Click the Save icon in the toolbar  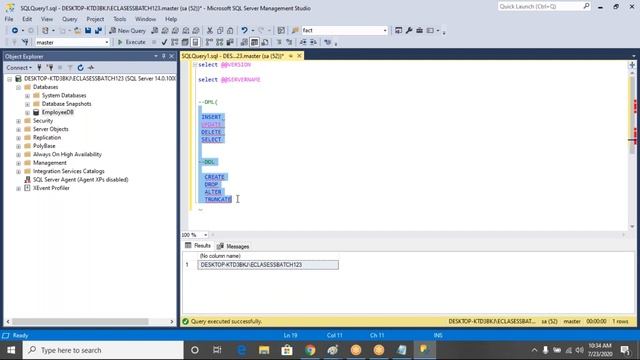coord(88,31)
